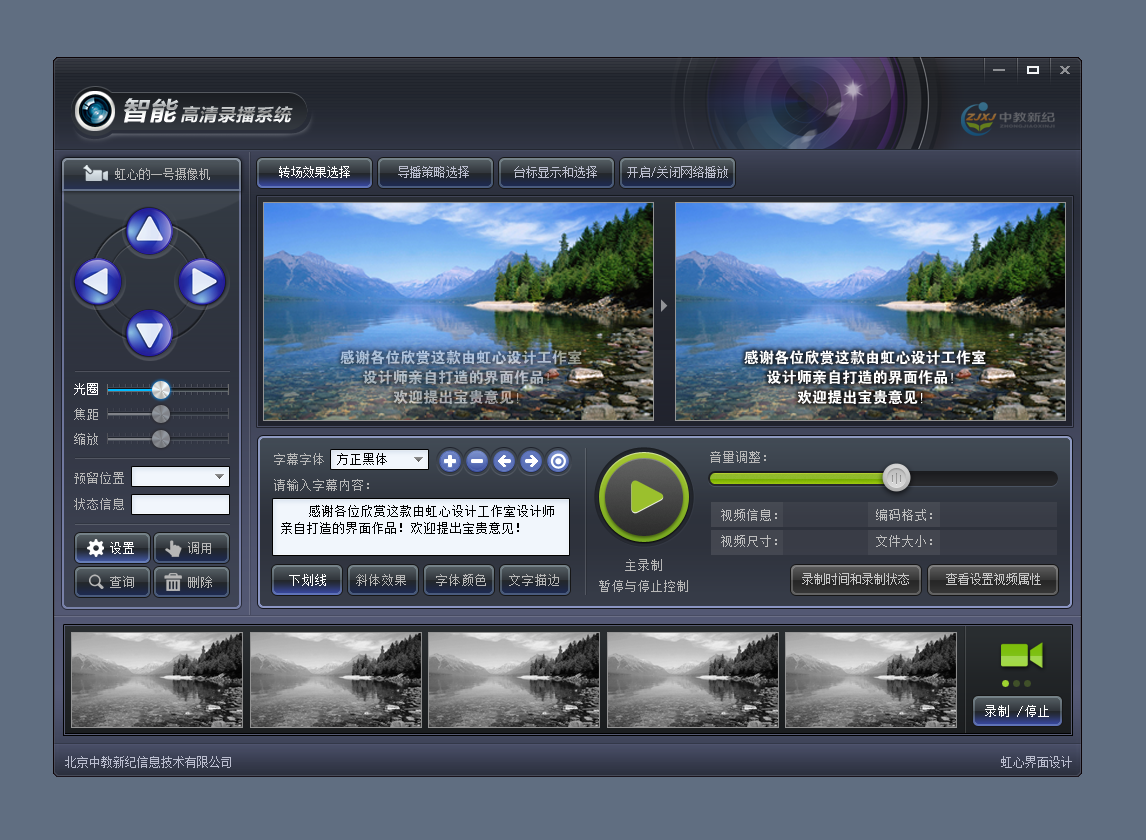
Task: Select the fourth grayscale thumbnail
Action: tap(693, 680)
